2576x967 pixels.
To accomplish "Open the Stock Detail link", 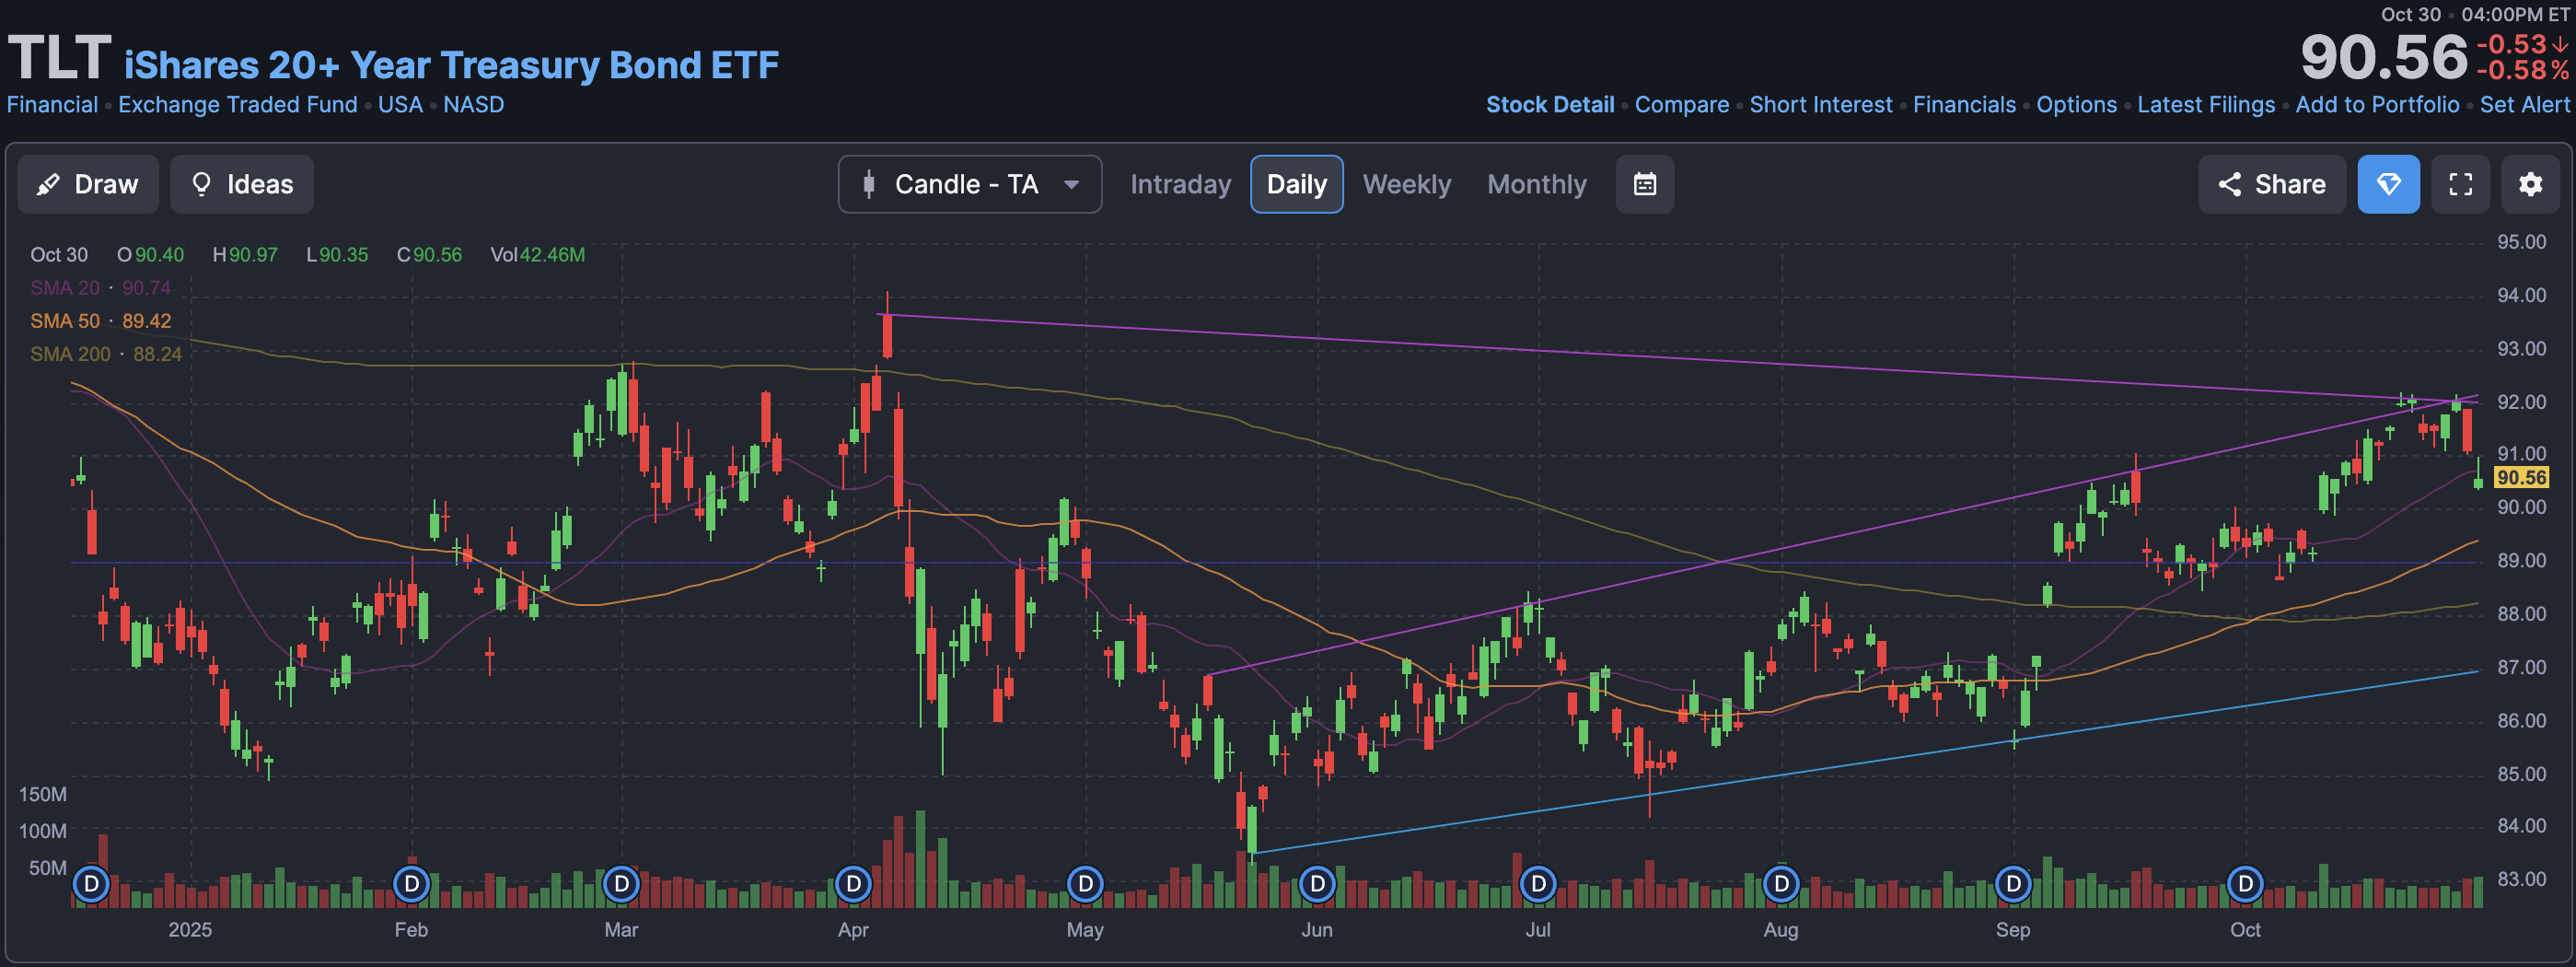I will pos(1549,105).
